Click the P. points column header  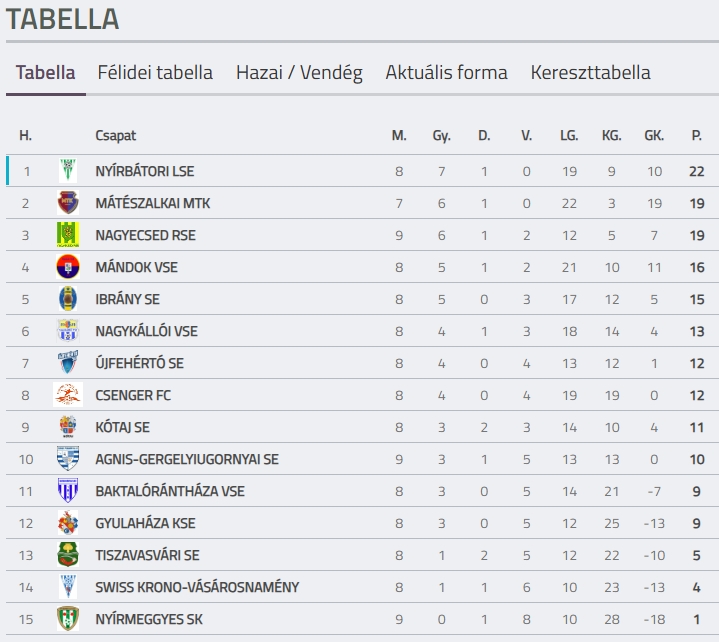(x=696, y=135)
